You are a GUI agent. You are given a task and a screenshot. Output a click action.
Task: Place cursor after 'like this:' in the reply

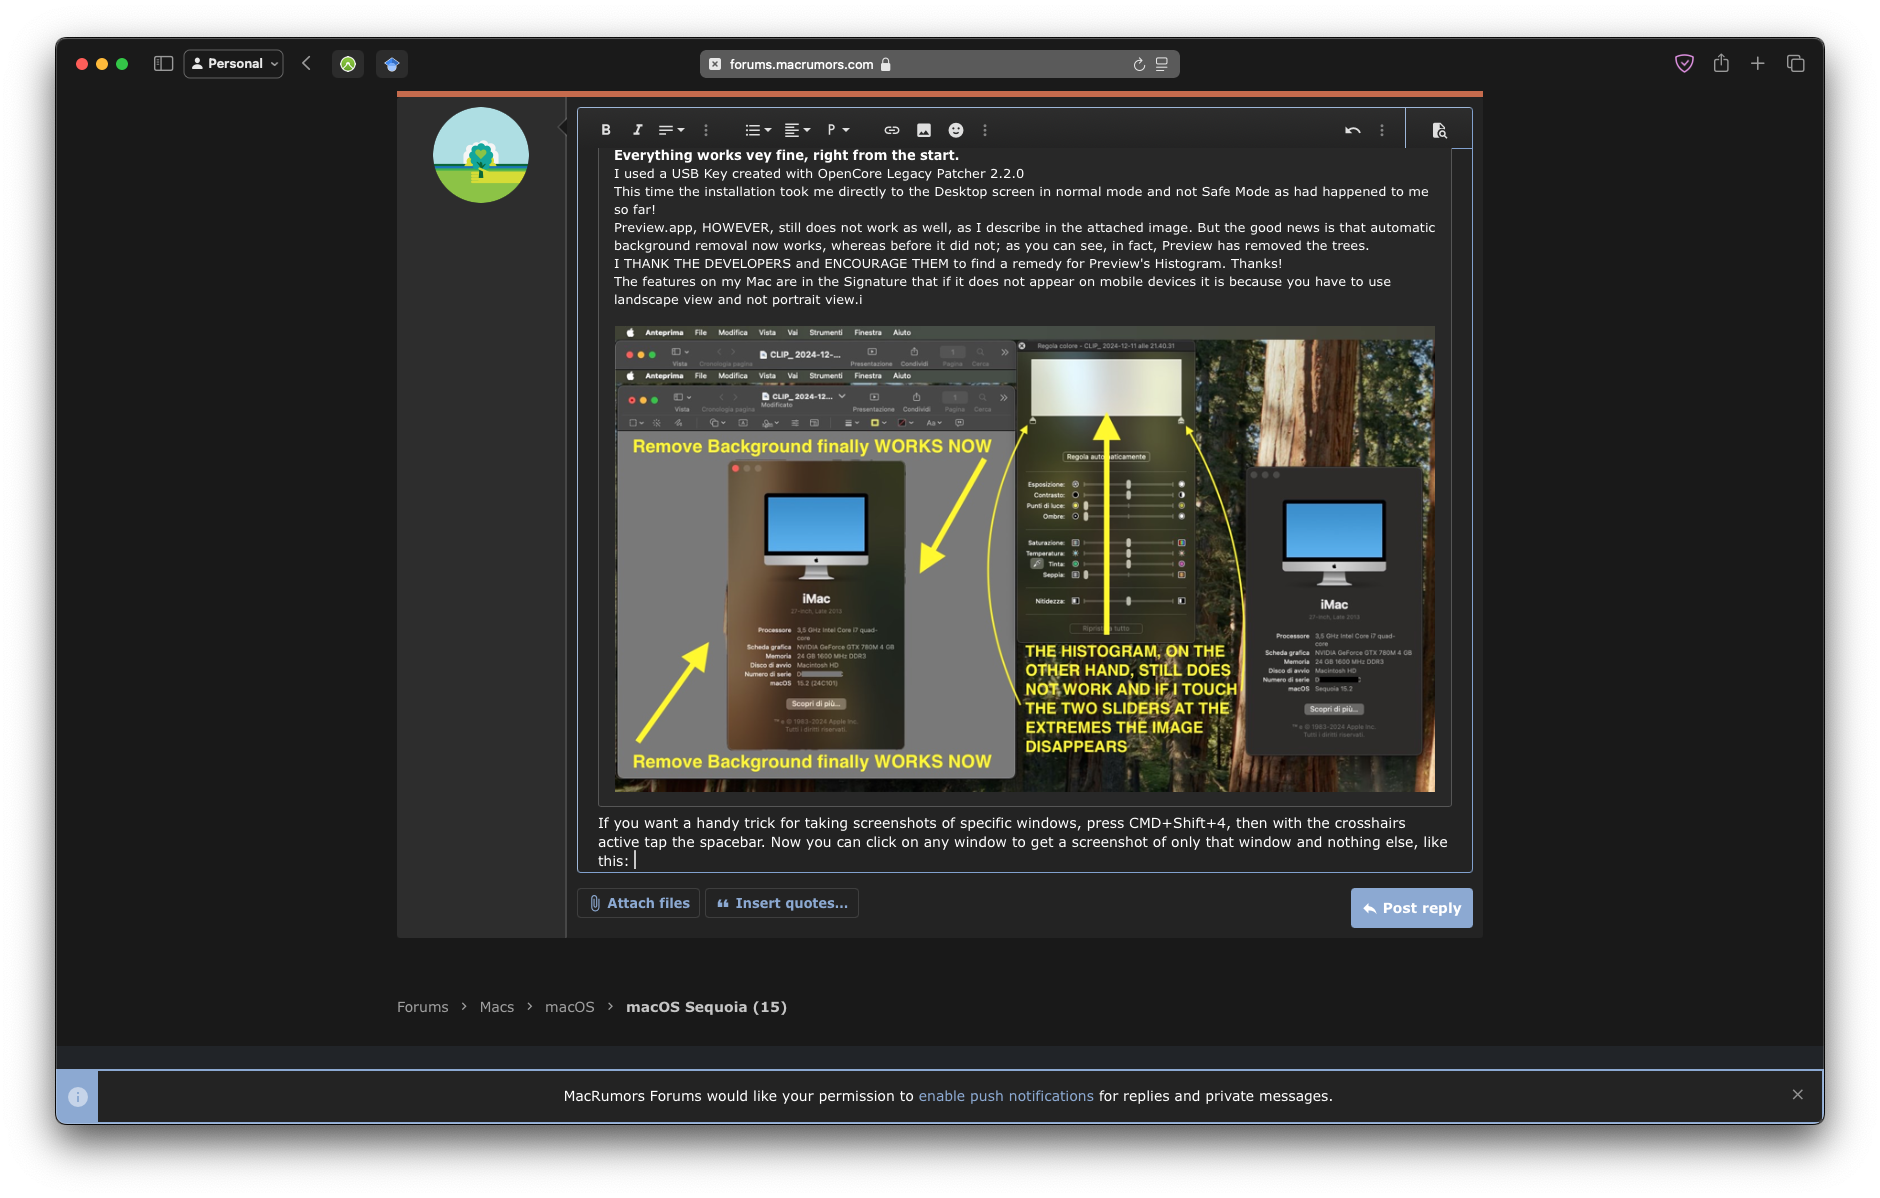pos(635,861)
